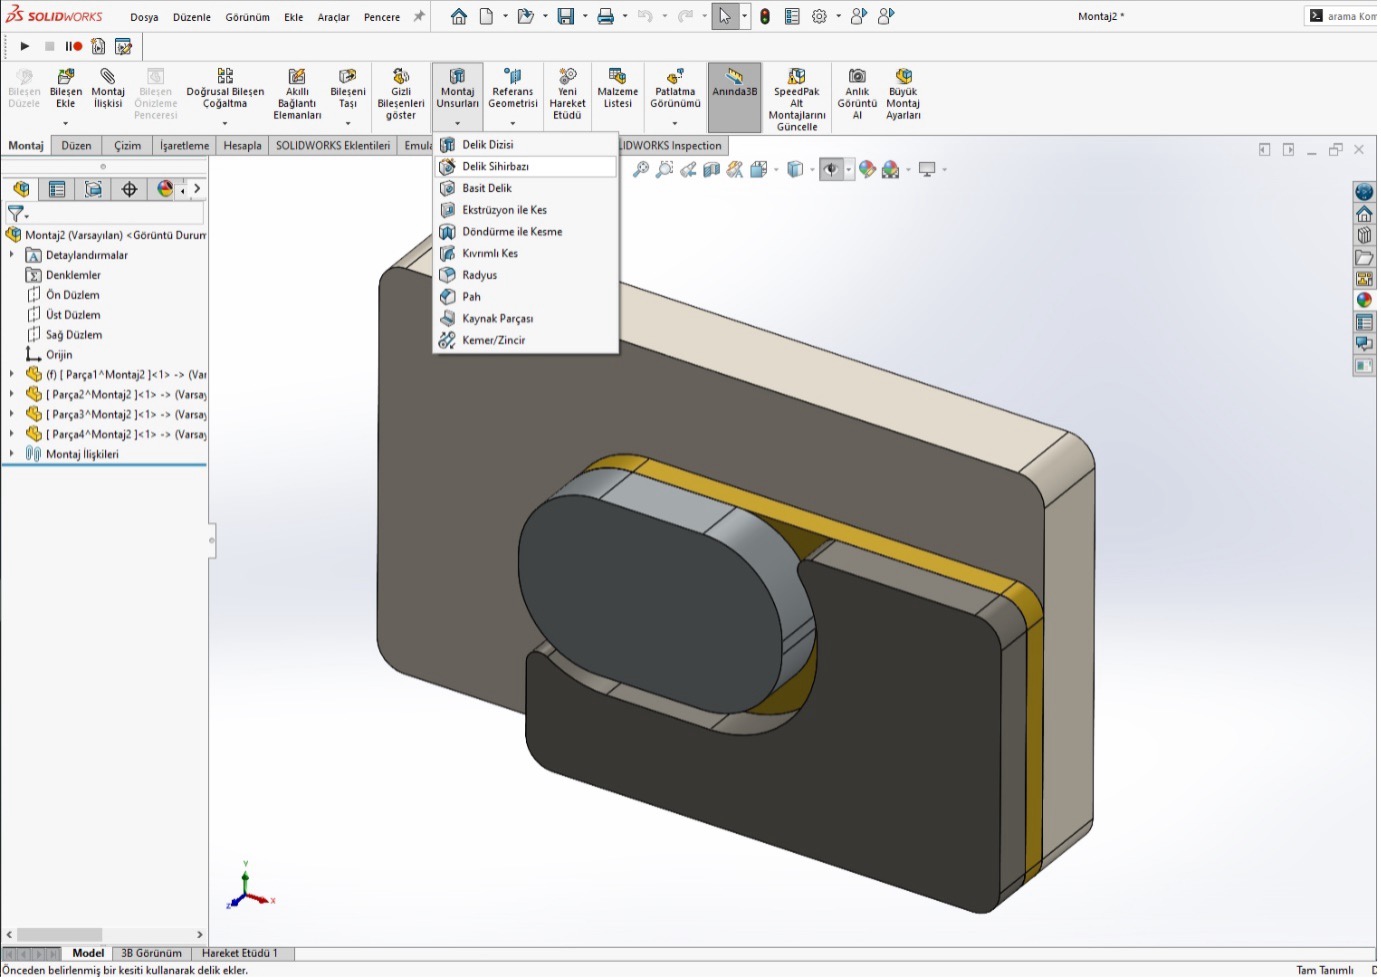Click Yeni Hareket Etüdü icon
This screenshot has width=1381, height=980.
coord(567,95)
